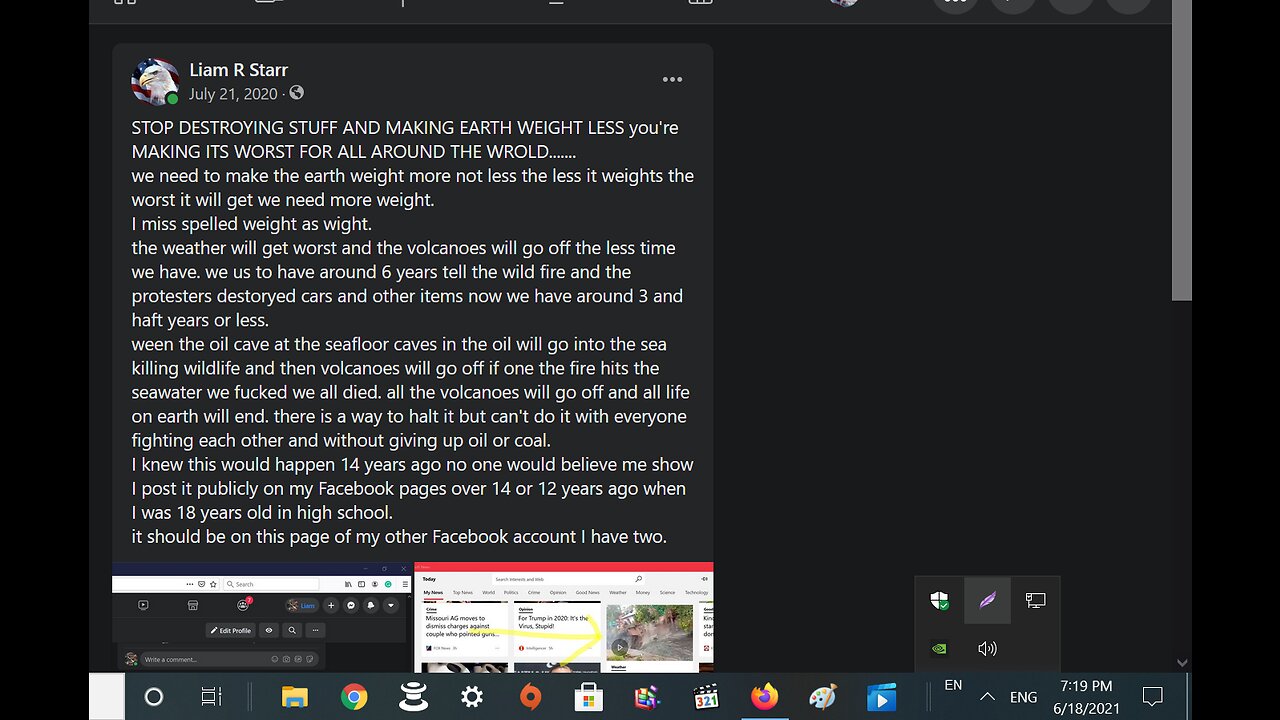This screenshot has height=720, width=1280.
Task: Open Windows Security from the tray popup
Action: [939, 601]
